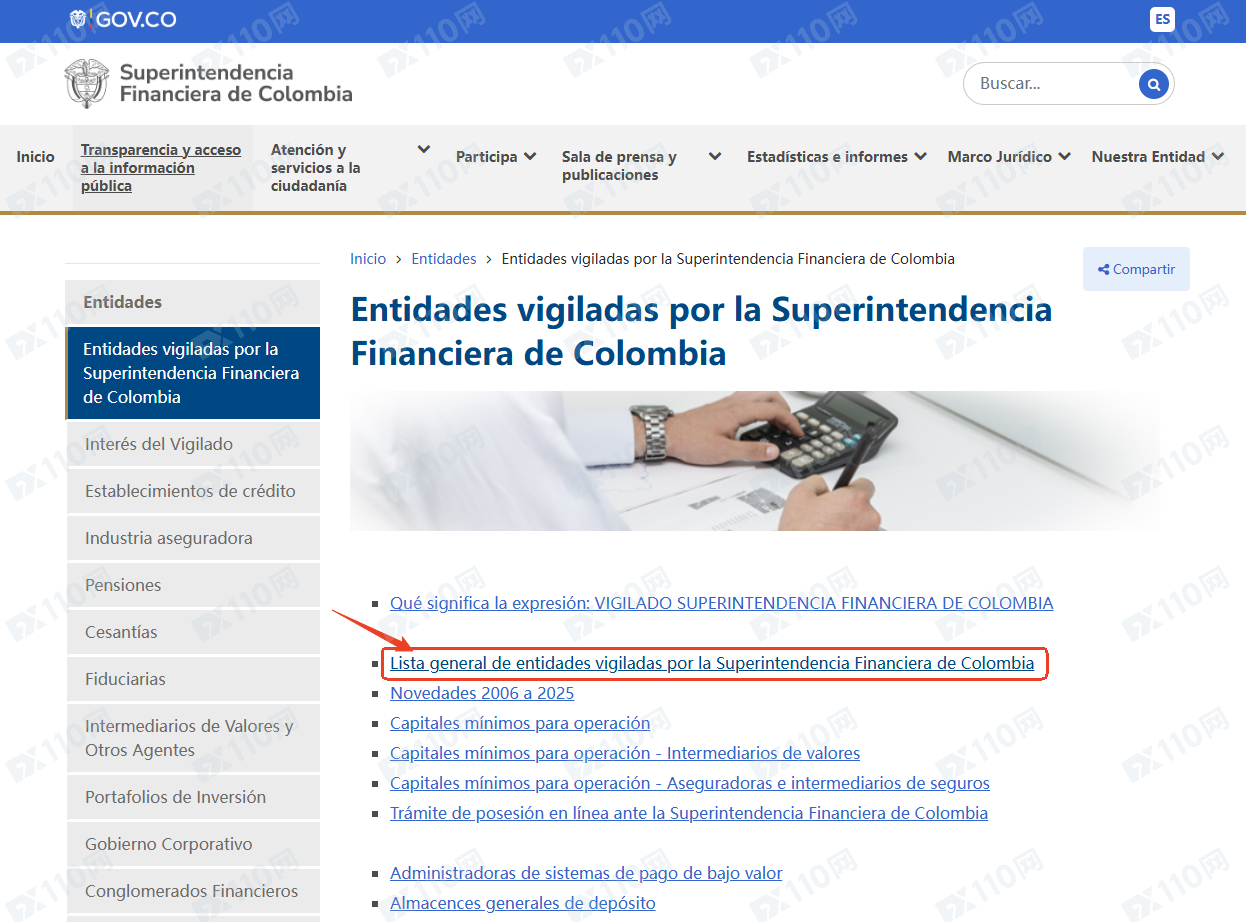
Task: Open Capitales mínimos - Aseguradoras e intermediarios link
Action: 690,783
